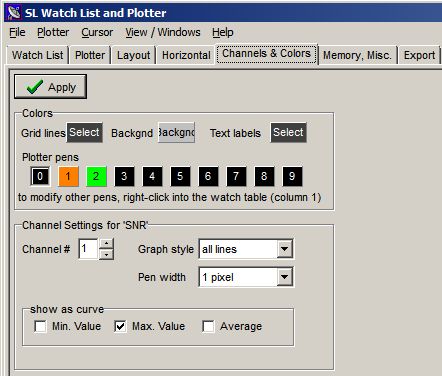442x376 pixels.
Task: Pick plotter pen 7 swatch
Action: click(236, 176)
